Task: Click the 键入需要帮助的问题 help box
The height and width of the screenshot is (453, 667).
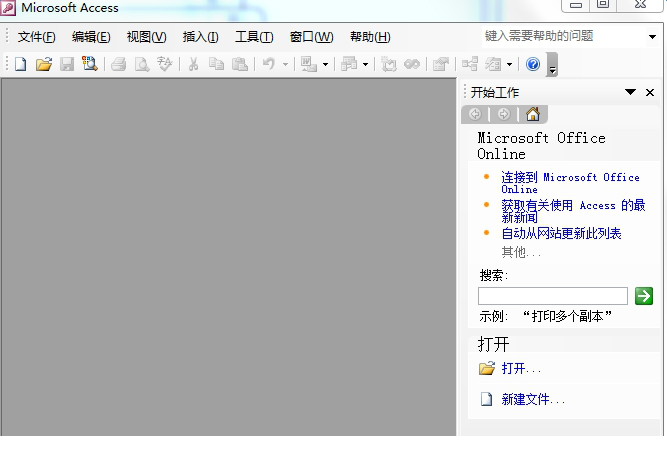Action: [565, 36]
